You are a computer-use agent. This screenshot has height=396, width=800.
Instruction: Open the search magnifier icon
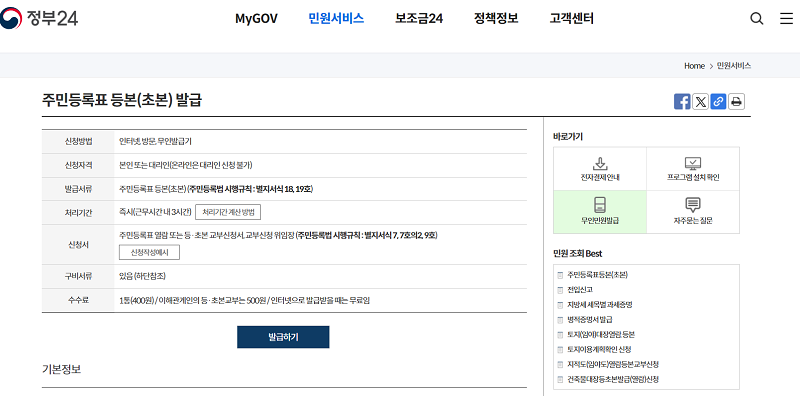[757, 19]
